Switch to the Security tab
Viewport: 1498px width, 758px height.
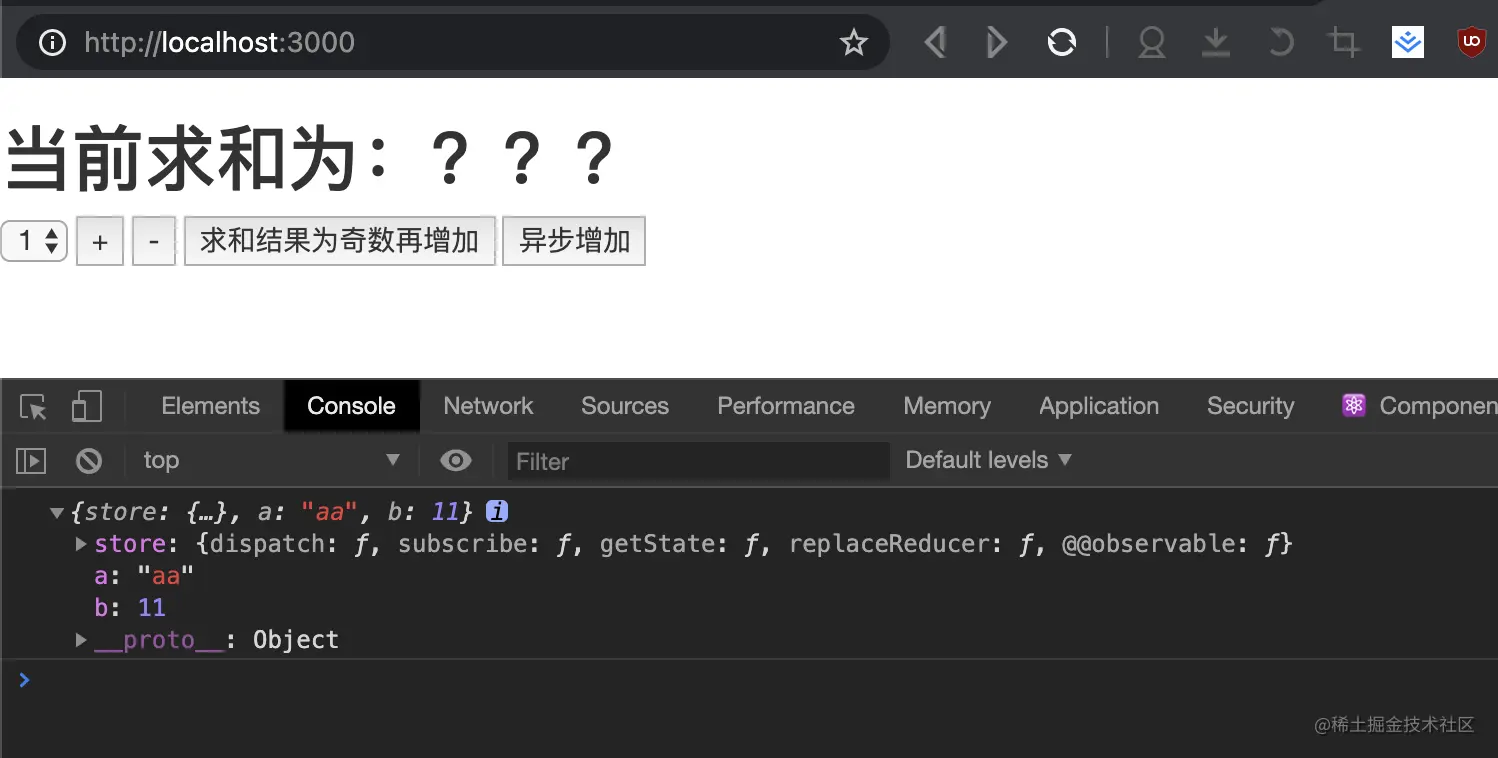[x=1250, y=406]
